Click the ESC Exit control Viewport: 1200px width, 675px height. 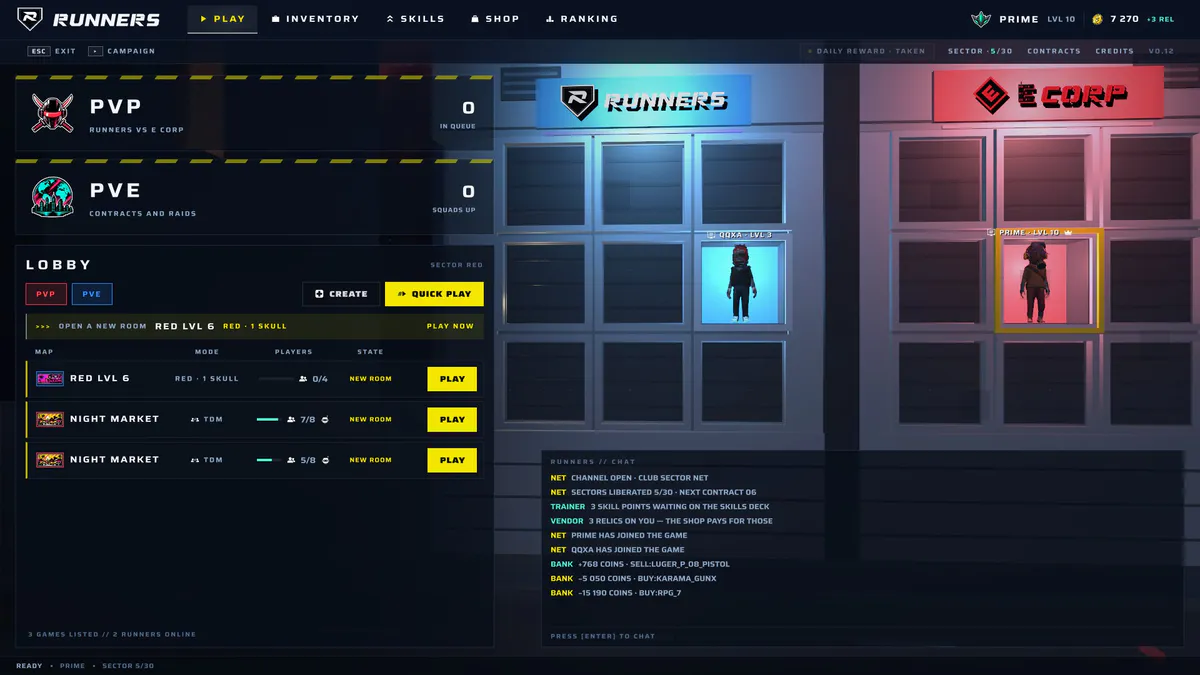tap(52, 51)
